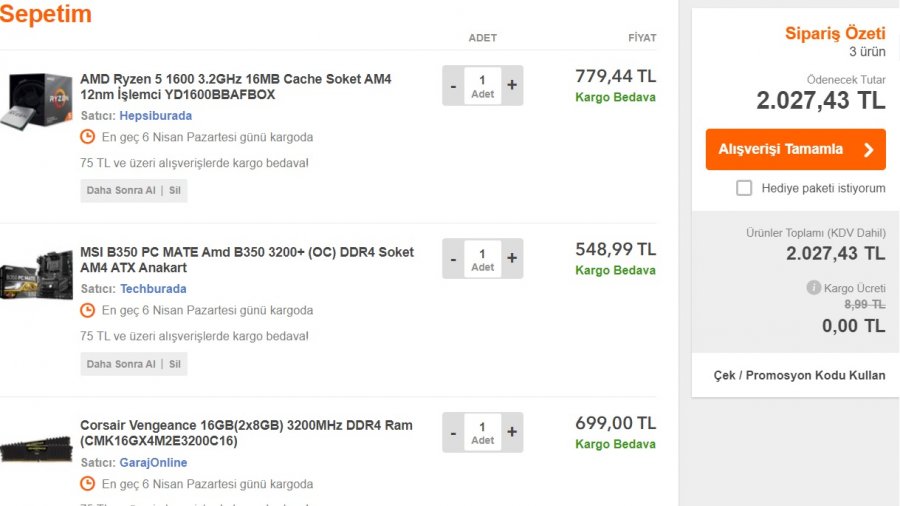Check the Hediye paketi istiyorum box

coord(744,188)
